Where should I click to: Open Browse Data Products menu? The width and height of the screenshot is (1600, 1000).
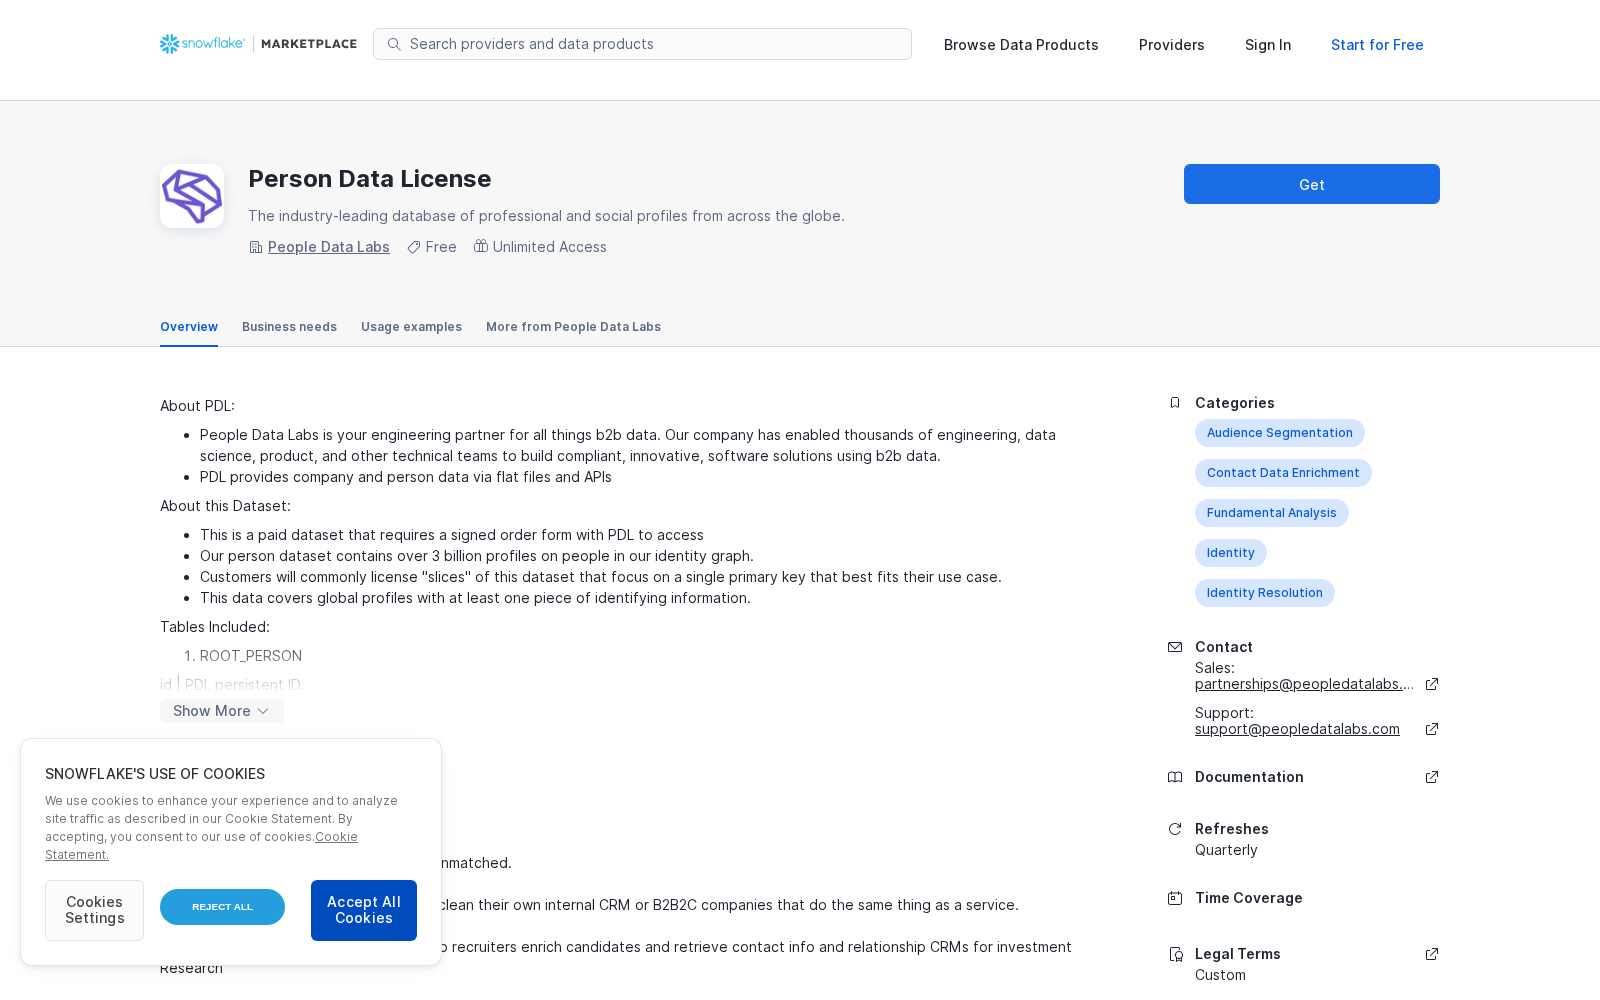click(1021, 45)
